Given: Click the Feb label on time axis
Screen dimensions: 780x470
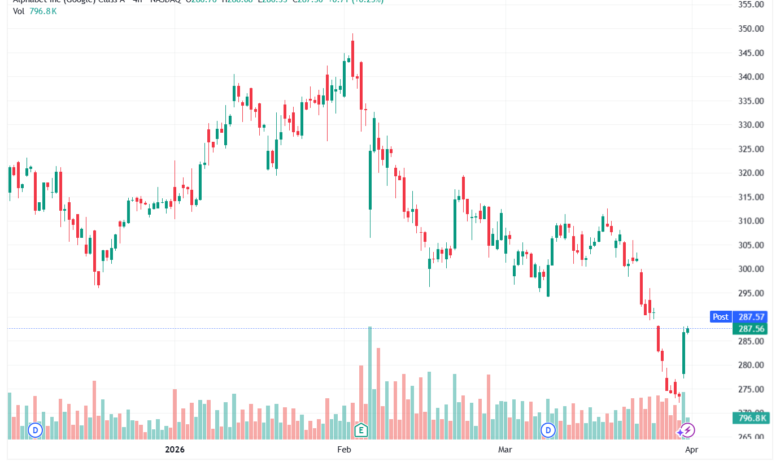Looking at the screenshot, I should (345, 451).
